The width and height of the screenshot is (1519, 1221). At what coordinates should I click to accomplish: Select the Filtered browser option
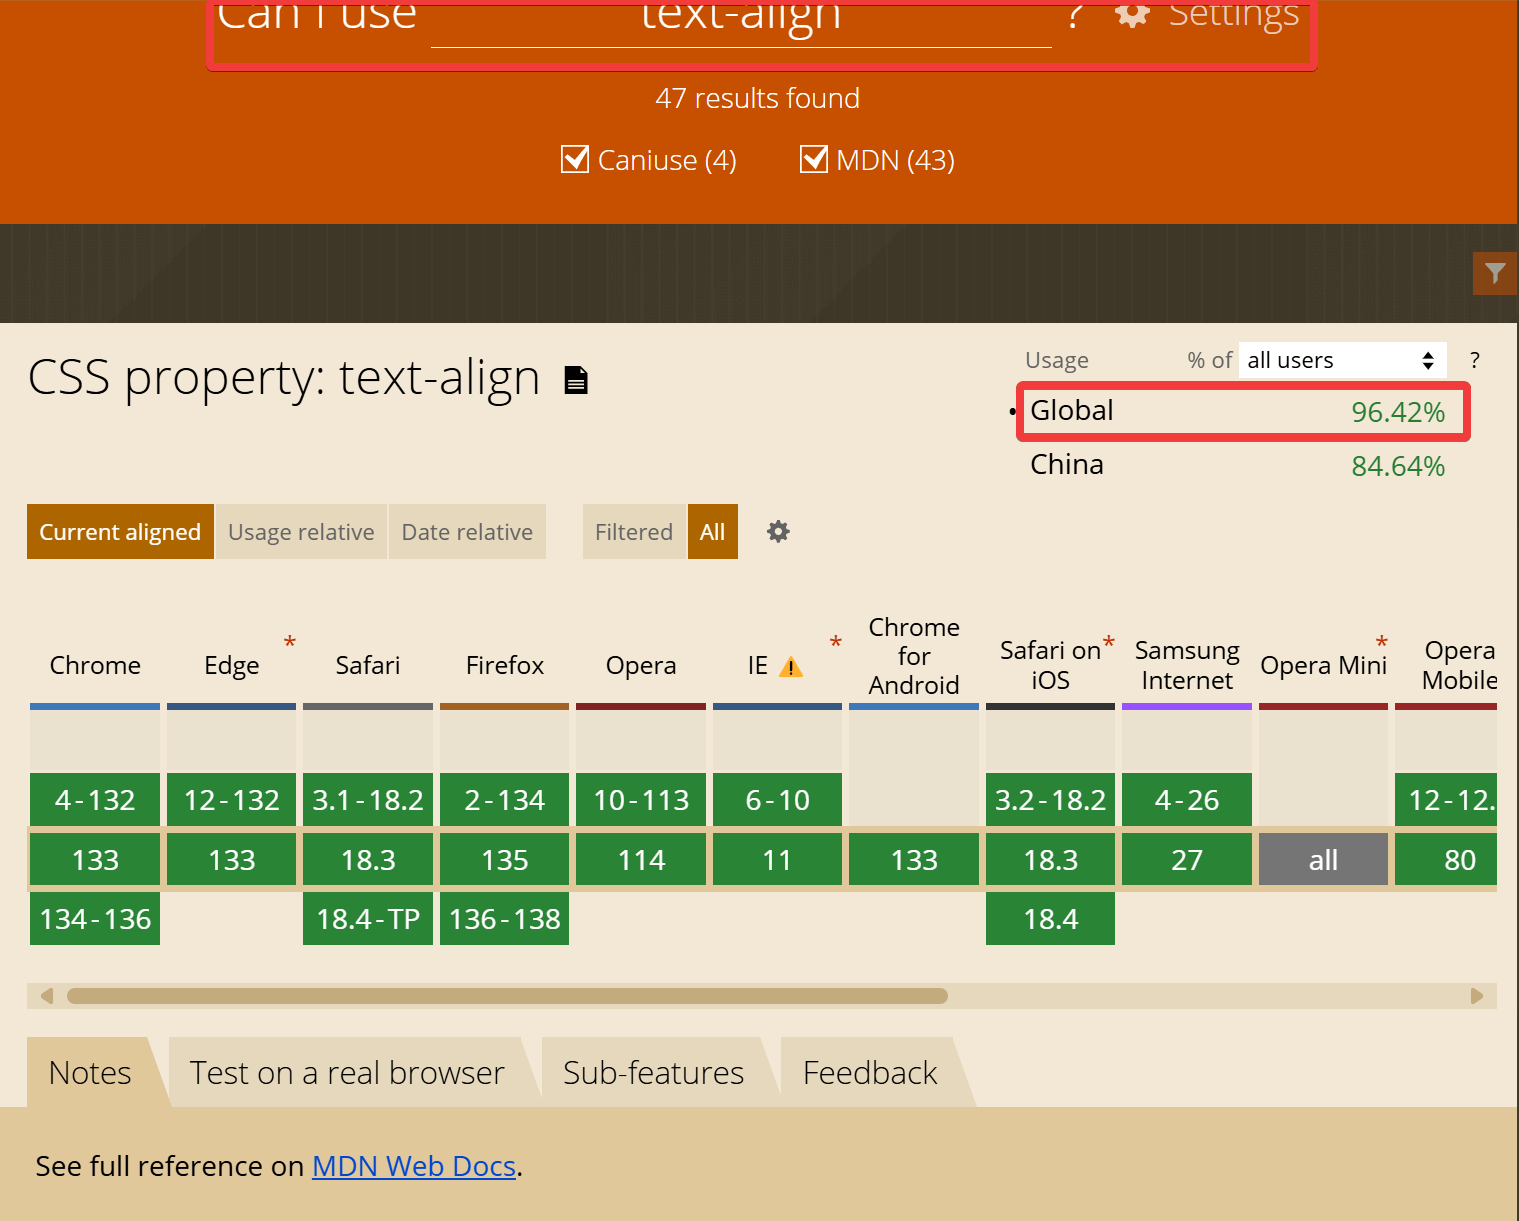634,532
